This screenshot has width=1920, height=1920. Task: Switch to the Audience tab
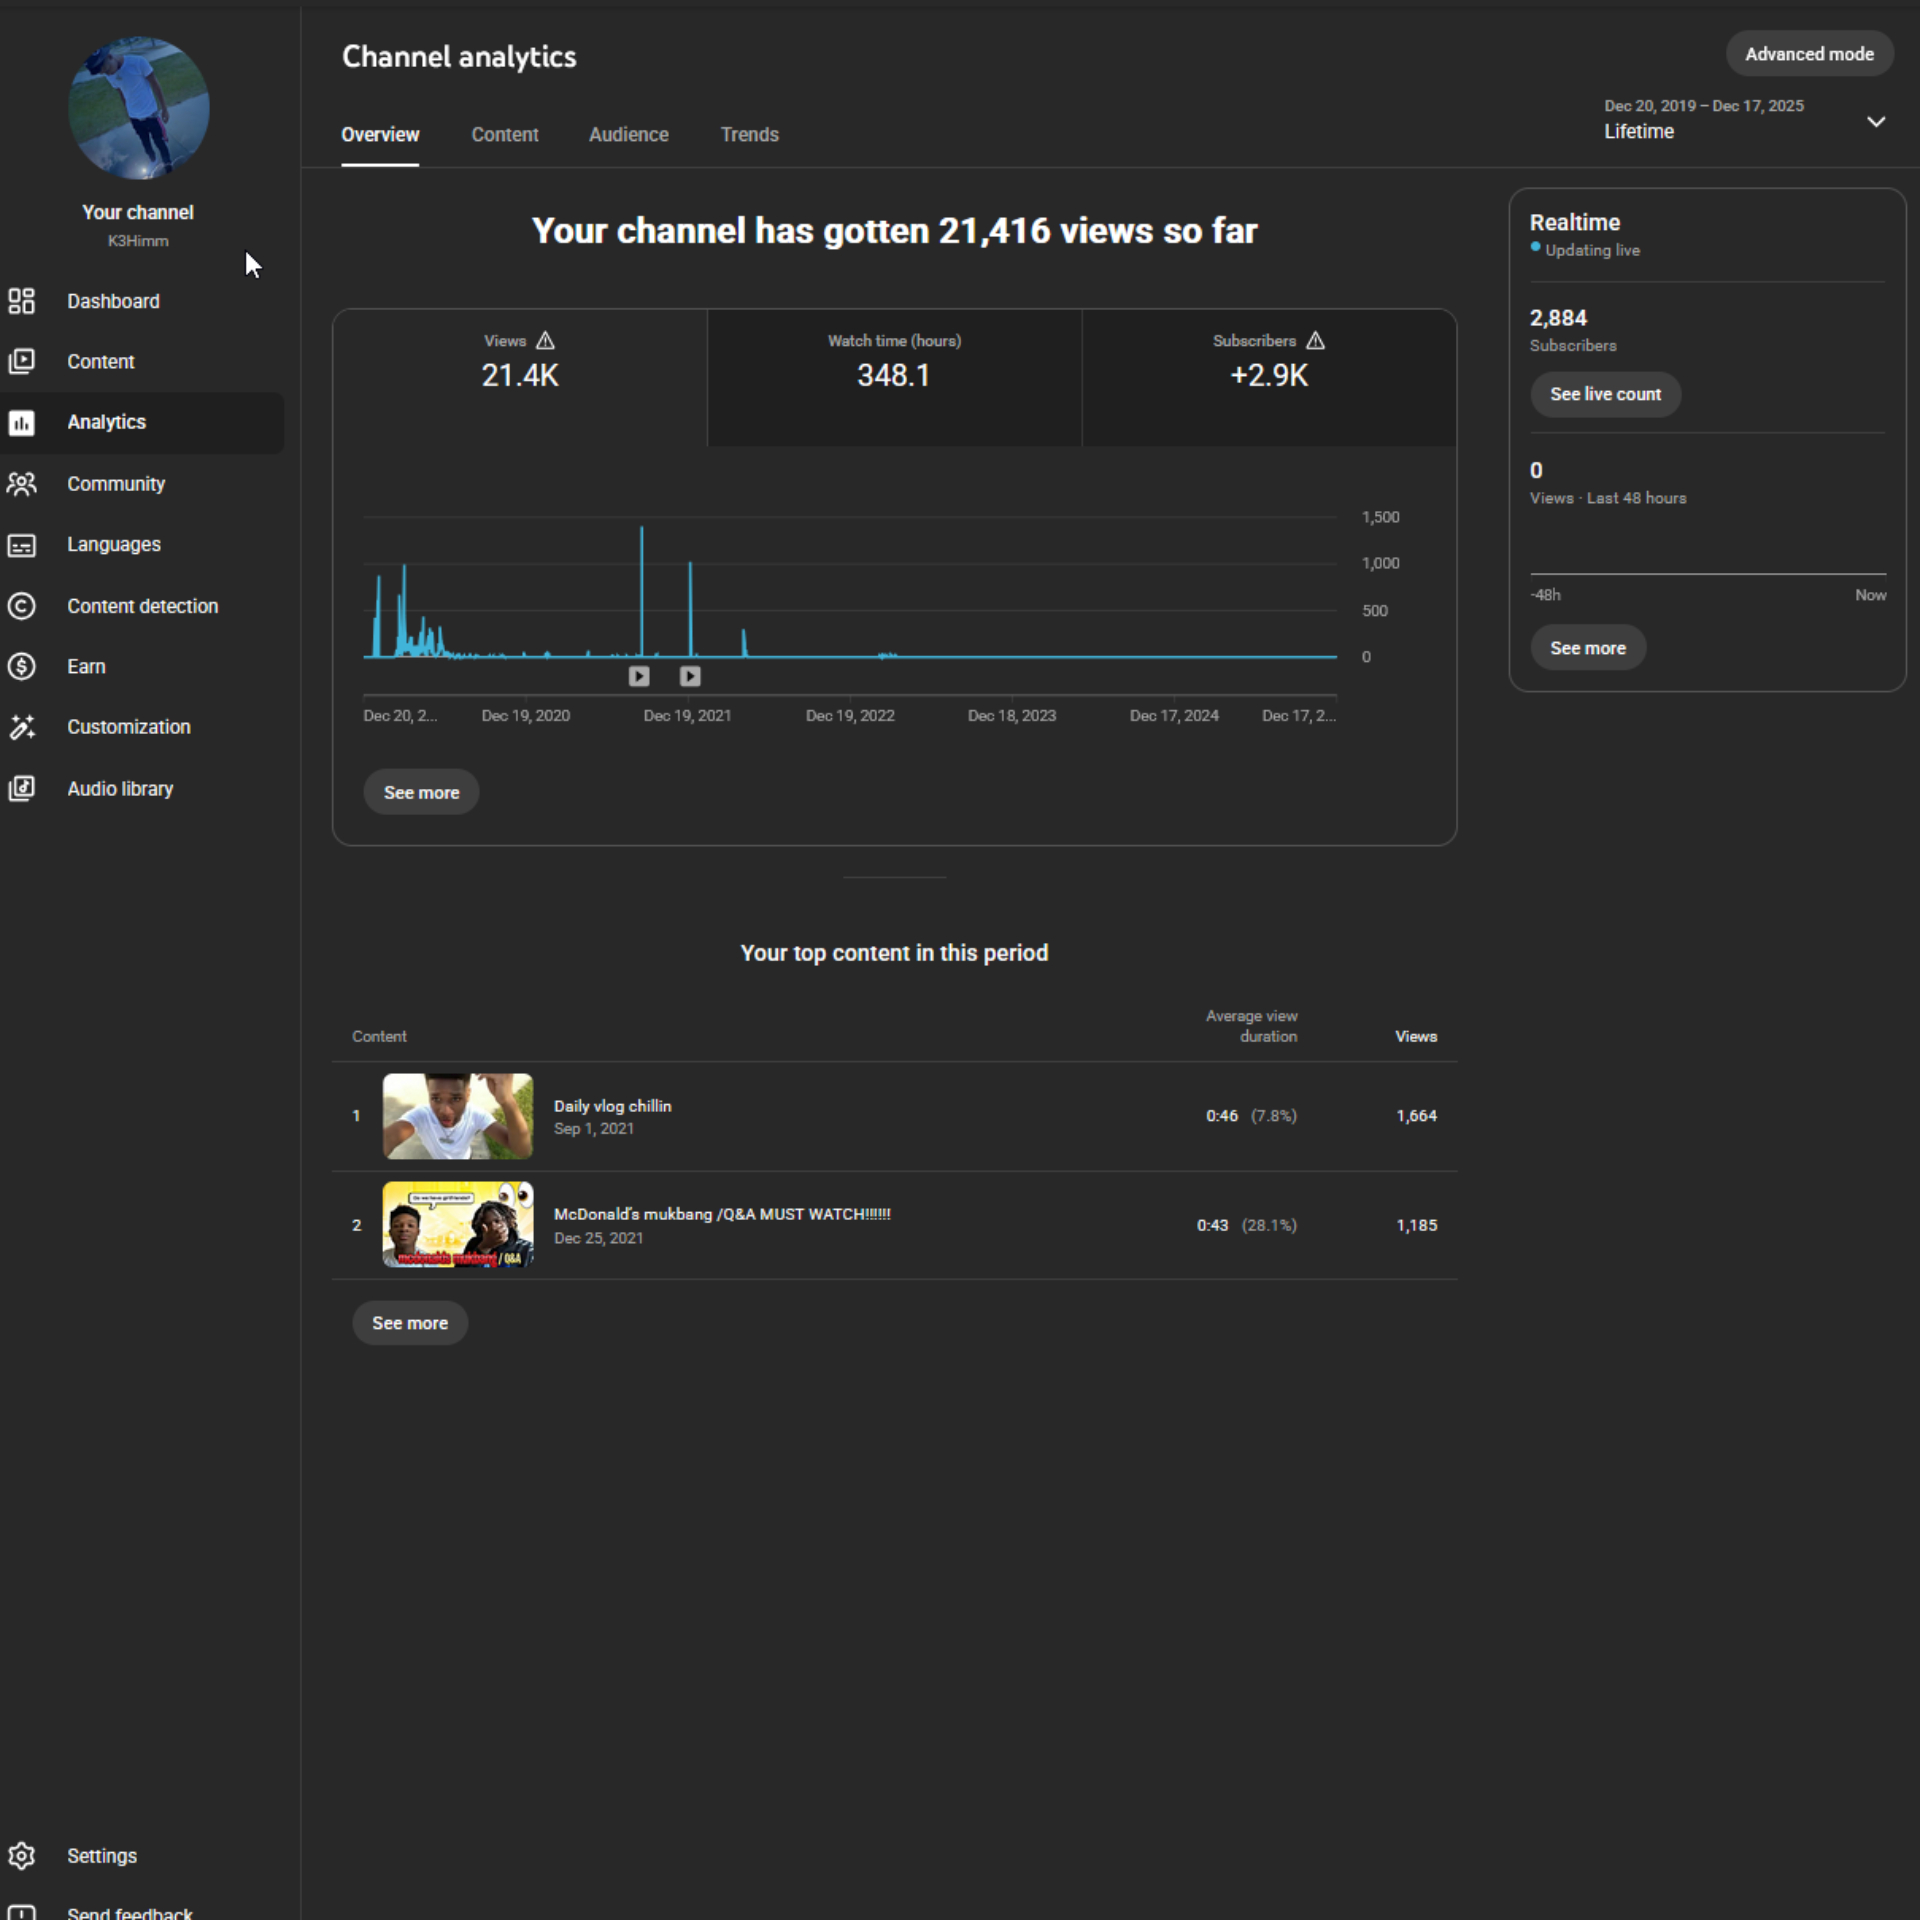[x=628, y=135]
